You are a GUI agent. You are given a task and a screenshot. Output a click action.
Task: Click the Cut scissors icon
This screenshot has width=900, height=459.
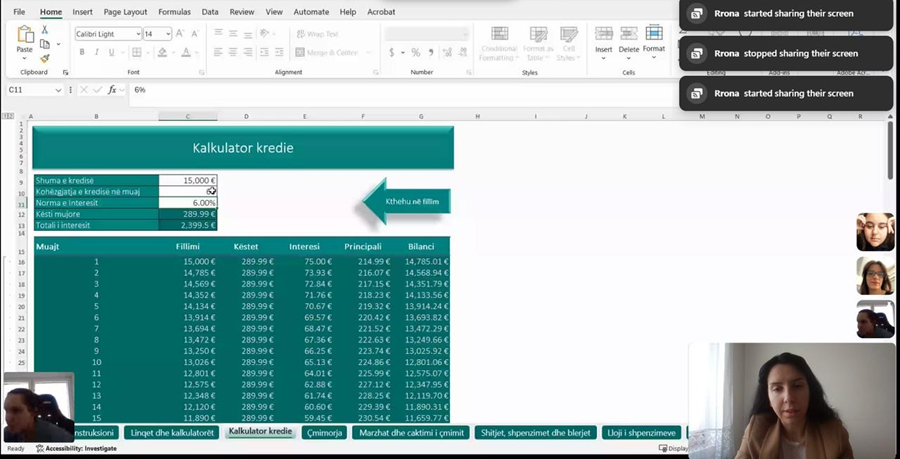coord(45,31)
